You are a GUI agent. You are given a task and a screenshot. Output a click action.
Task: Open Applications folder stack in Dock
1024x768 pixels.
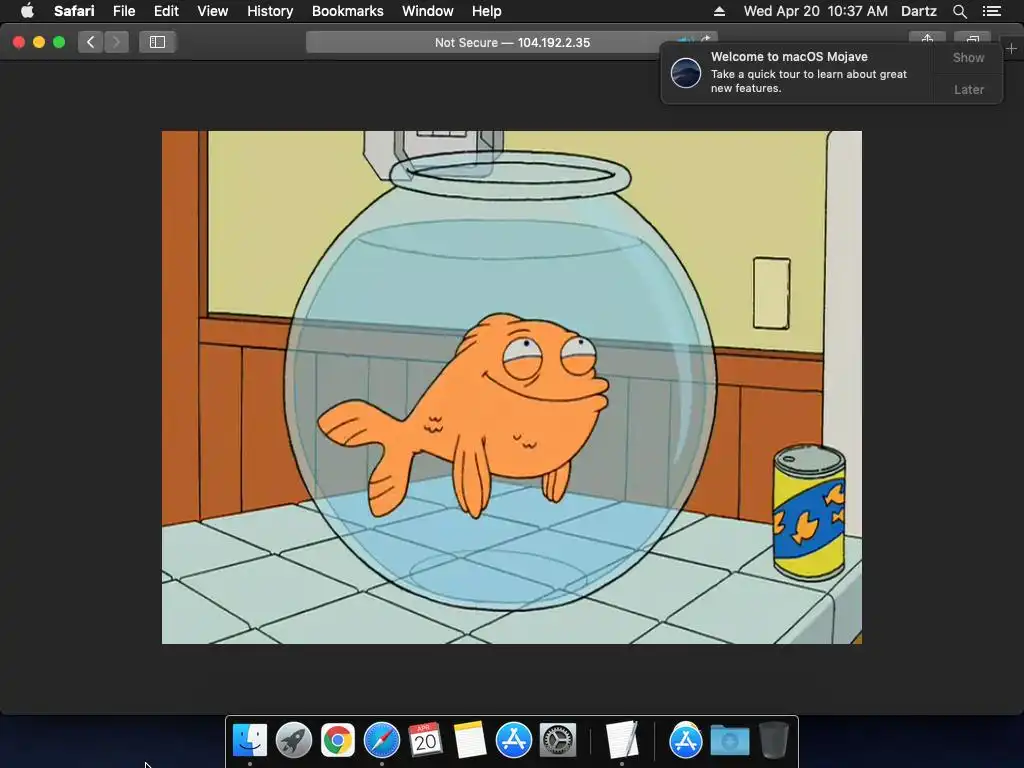[686, 741]
